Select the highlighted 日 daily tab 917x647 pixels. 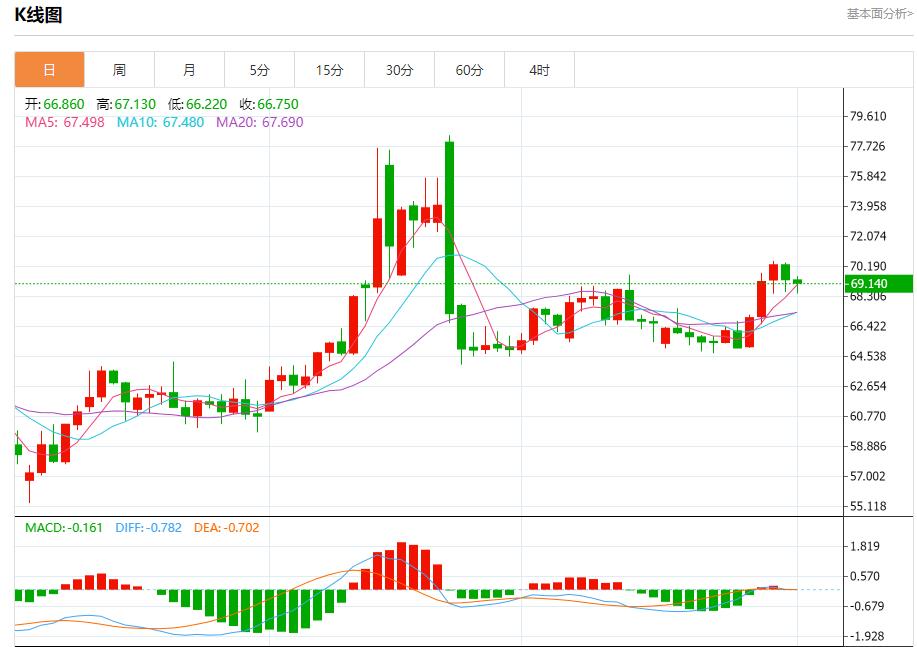tap(49, 69)
